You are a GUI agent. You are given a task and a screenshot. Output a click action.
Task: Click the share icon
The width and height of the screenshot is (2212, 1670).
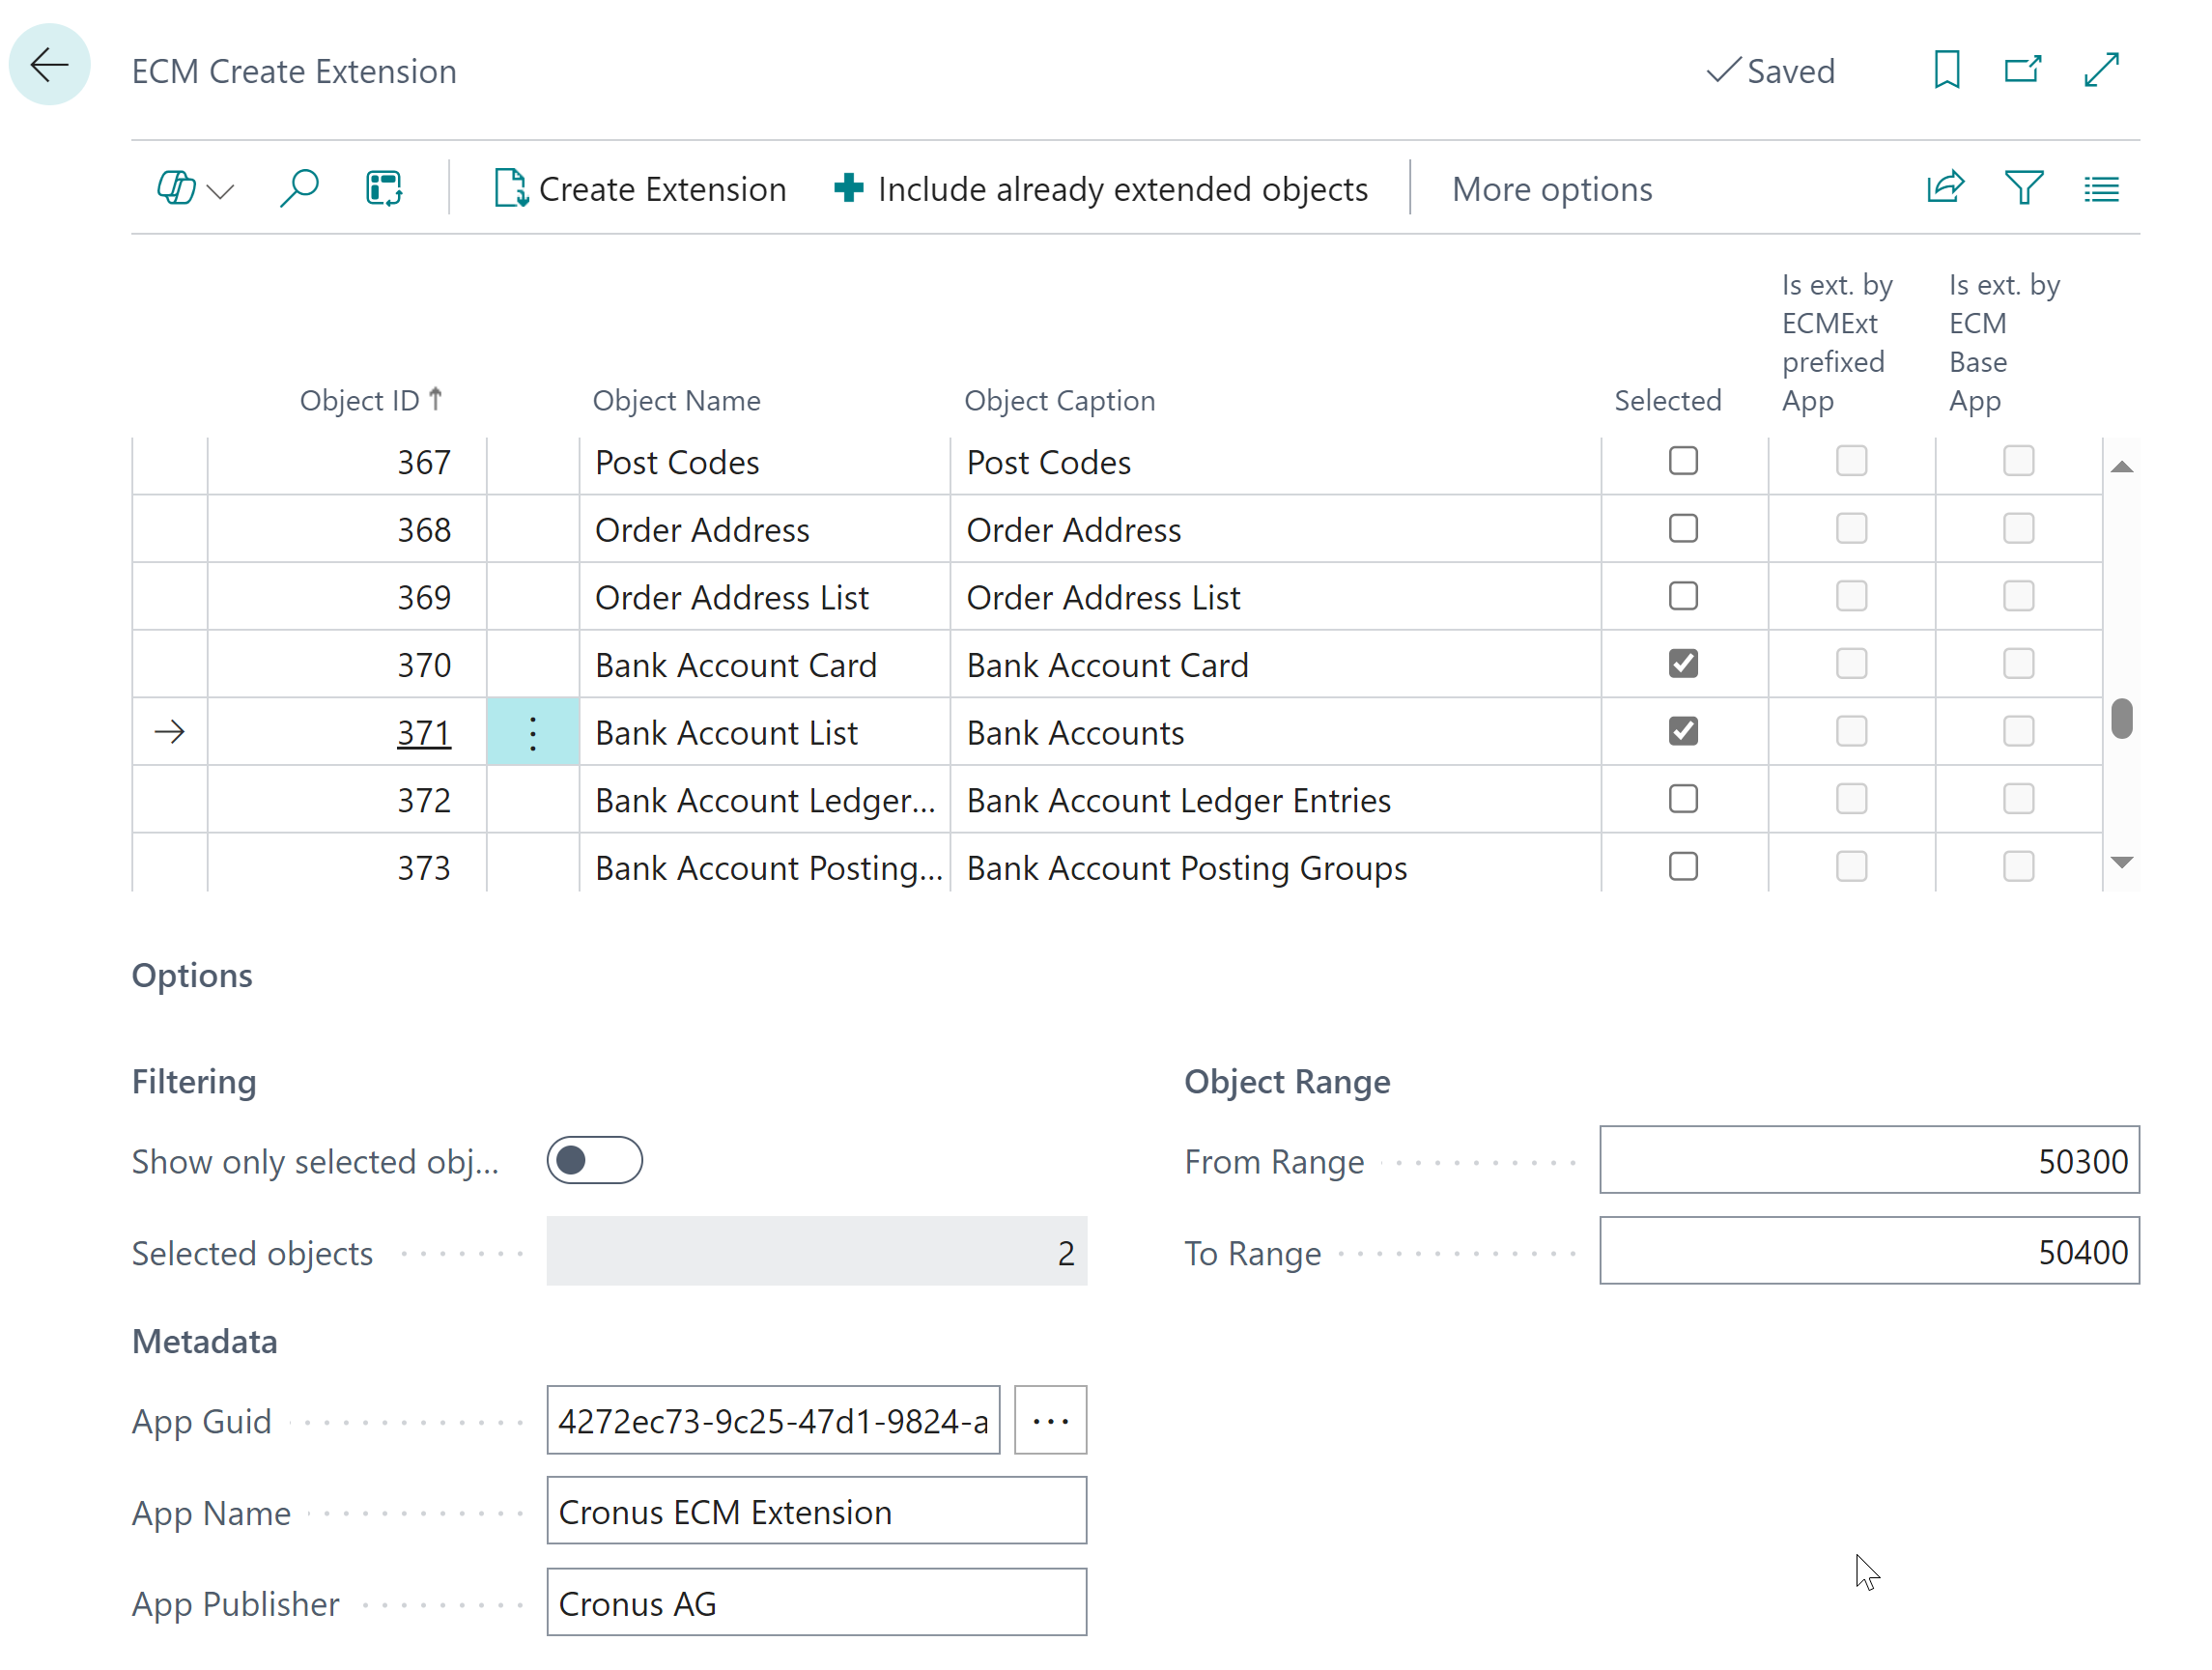pyautogui.click(x=1944, y=188)
